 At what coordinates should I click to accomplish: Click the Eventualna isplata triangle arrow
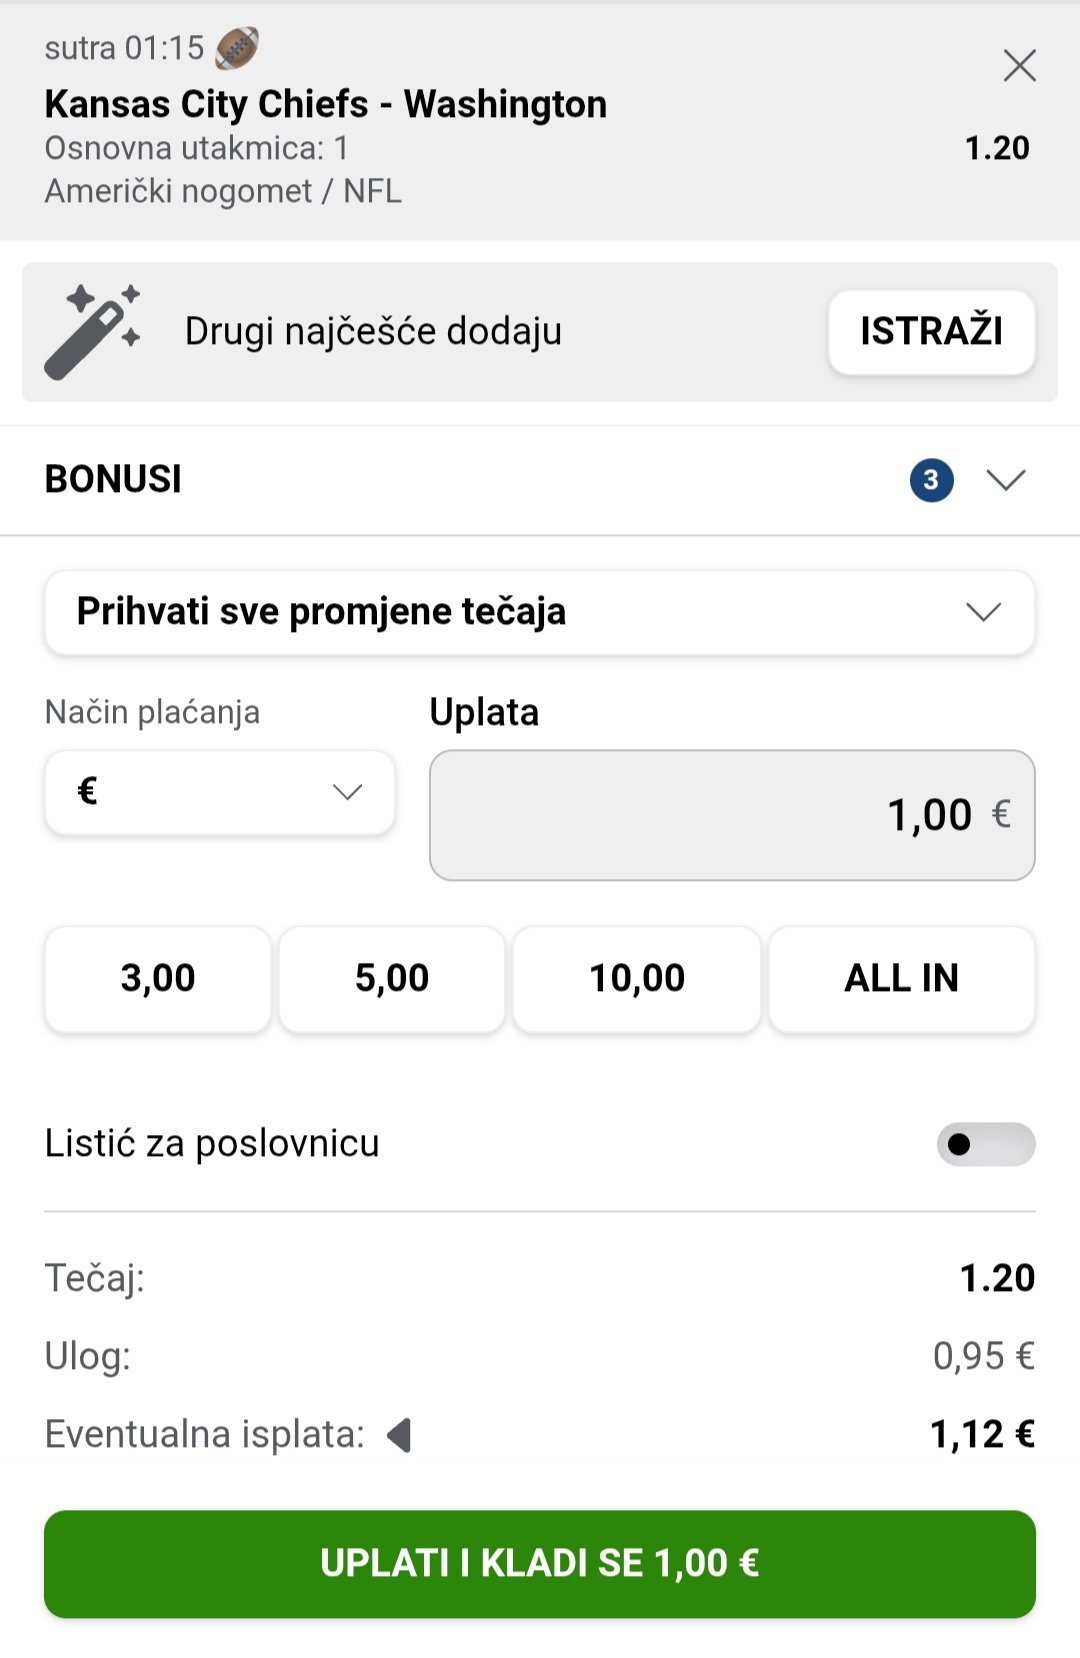point(400,1435)
